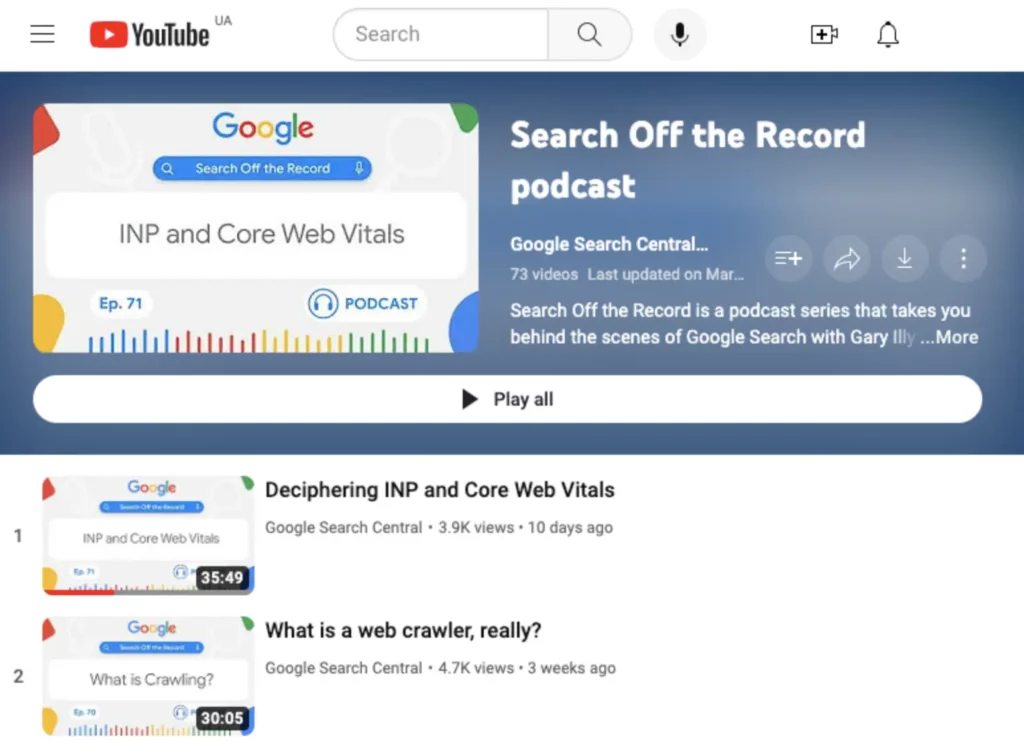Select the 'Search Off the Record podcast' title

click(688, 159)
